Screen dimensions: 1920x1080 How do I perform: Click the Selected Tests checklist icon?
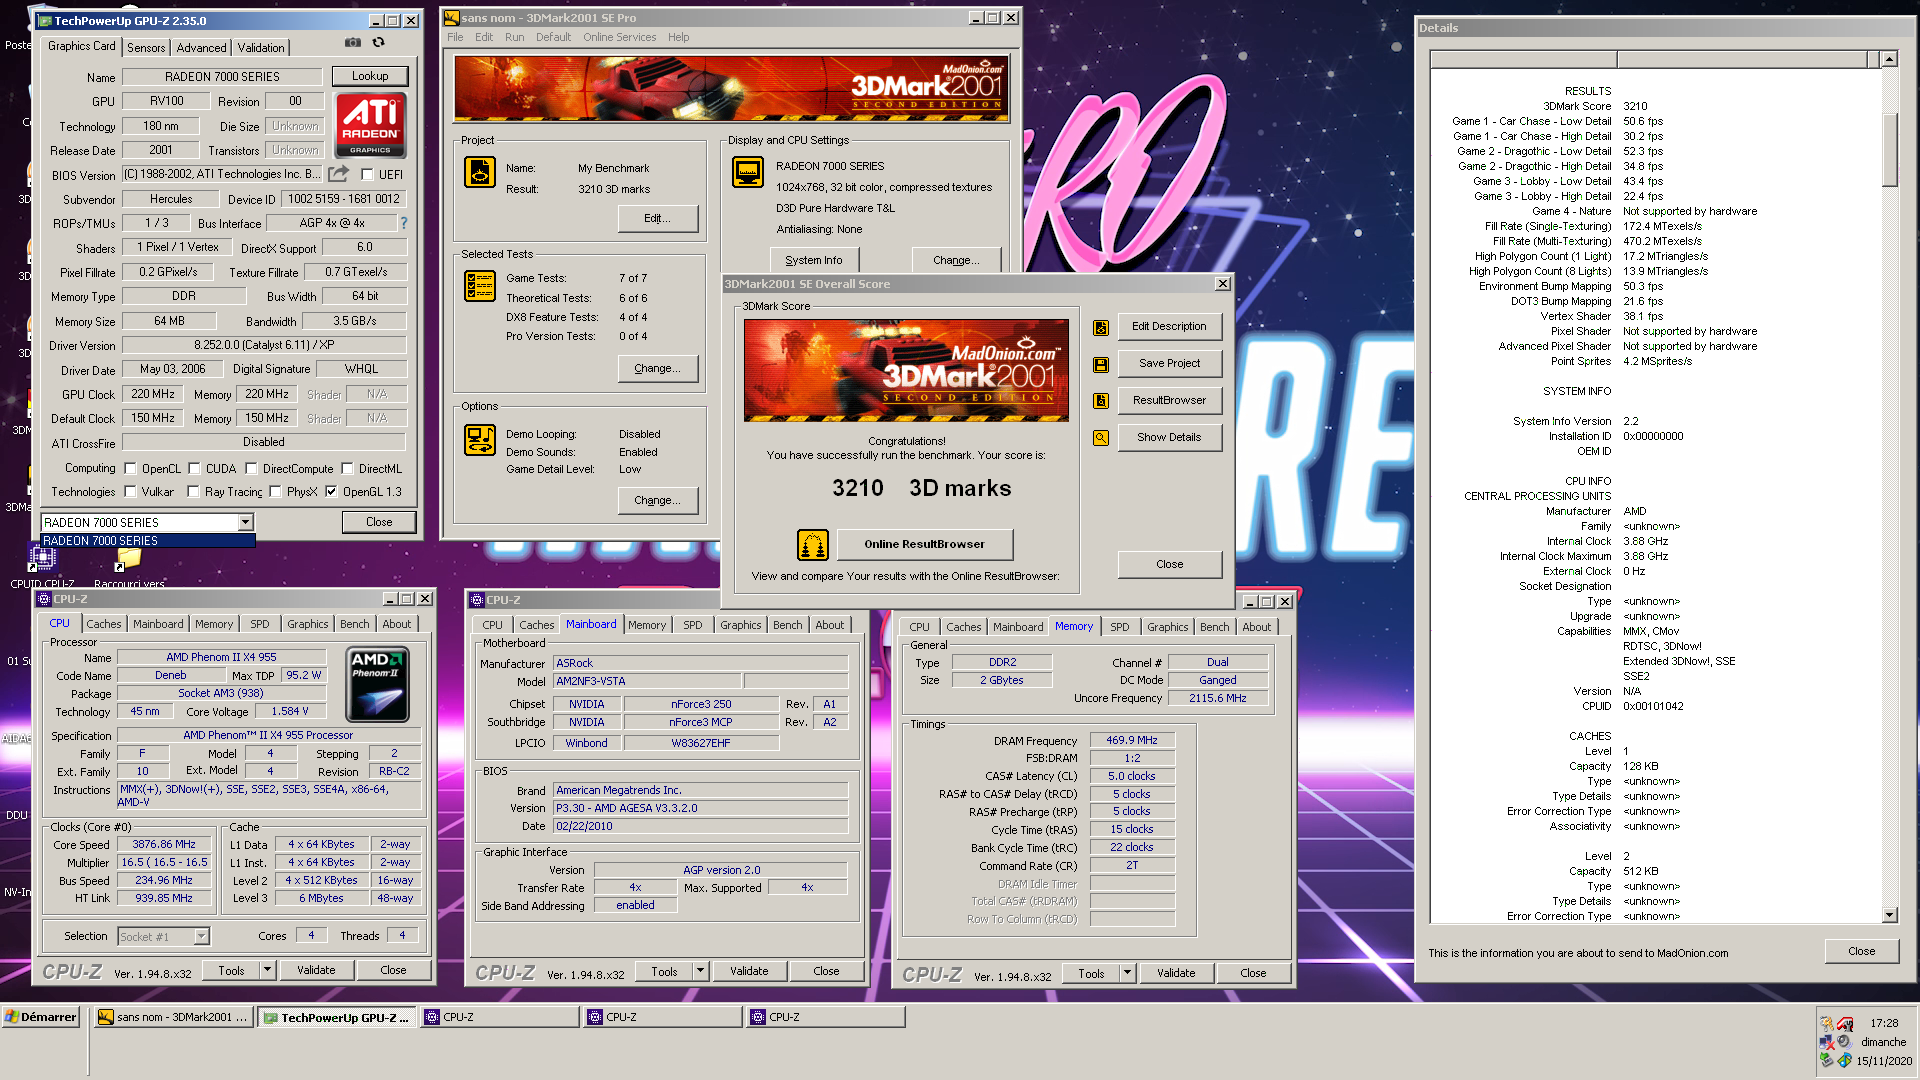pyautogui.click(x=480, y=286)
